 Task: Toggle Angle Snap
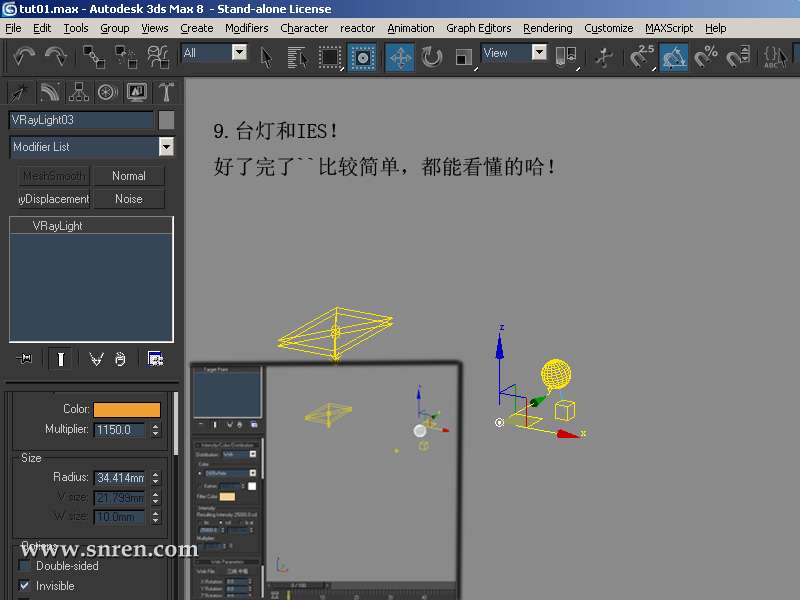point(673,57)
